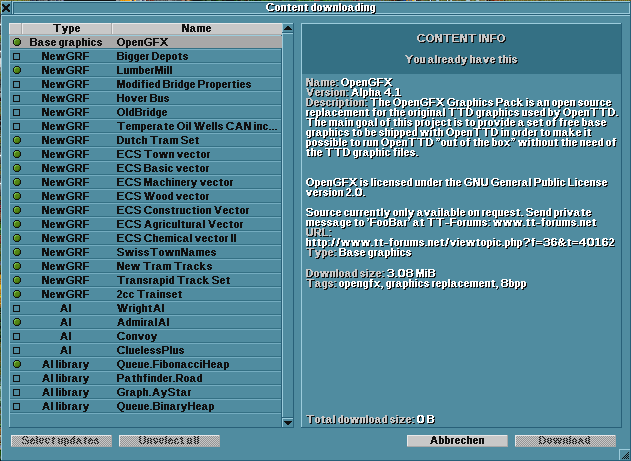Tick the Queue.BinaryHeap checkbox
The image size is (631, 461).
click(16, 407)
